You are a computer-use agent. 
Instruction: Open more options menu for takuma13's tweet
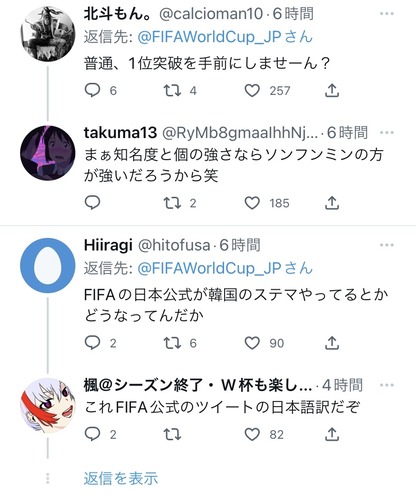[x=387, y=133]
